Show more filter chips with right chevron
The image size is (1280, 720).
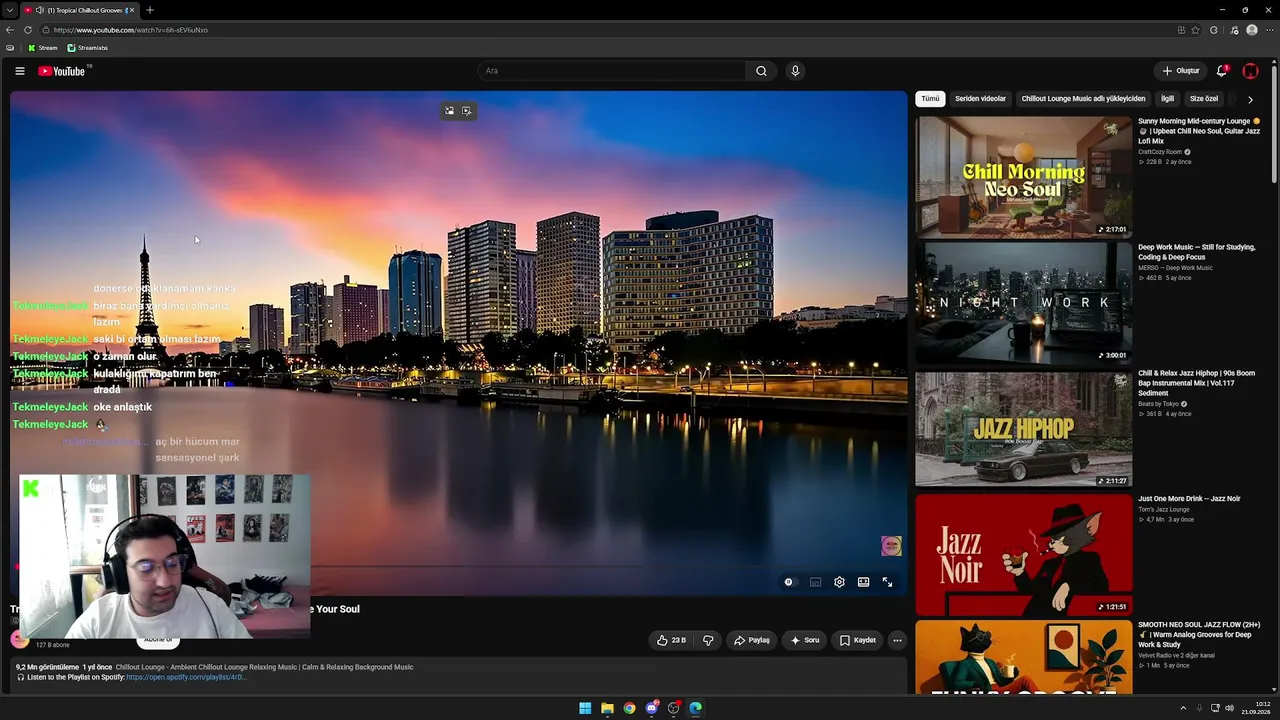[1250, 99]
